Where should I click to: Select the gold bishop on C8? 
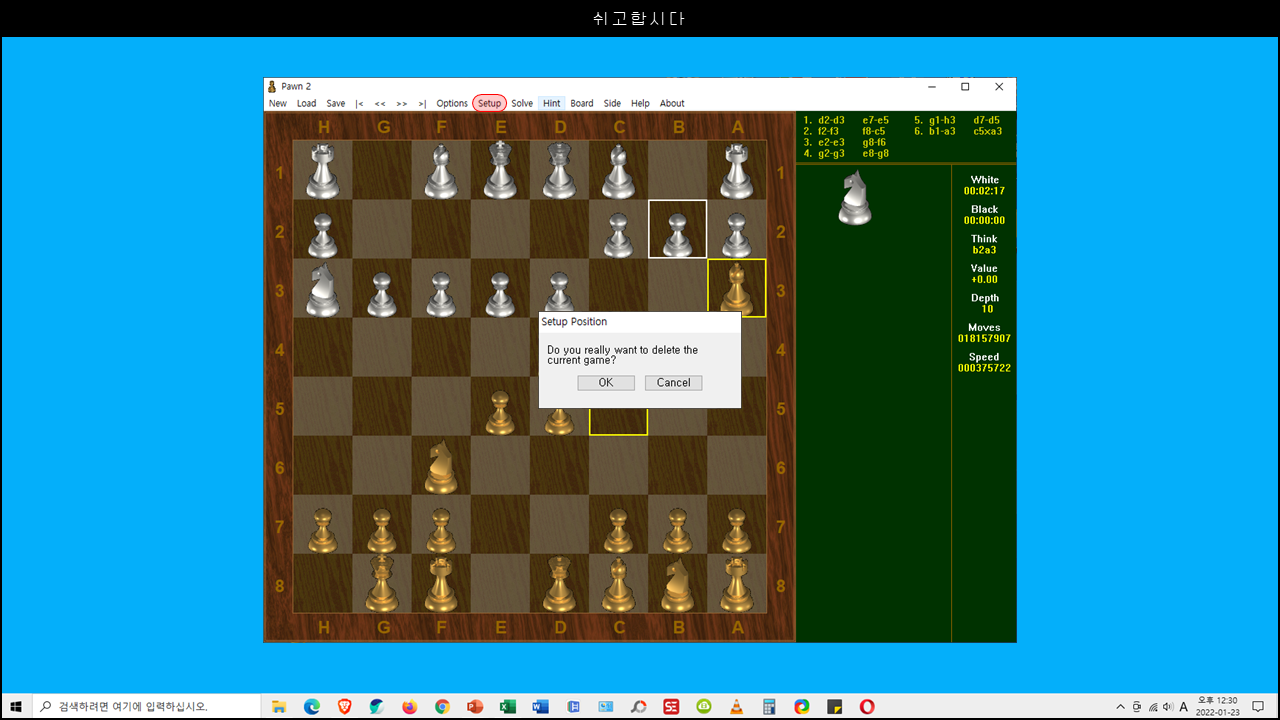(x=618, y=585)
